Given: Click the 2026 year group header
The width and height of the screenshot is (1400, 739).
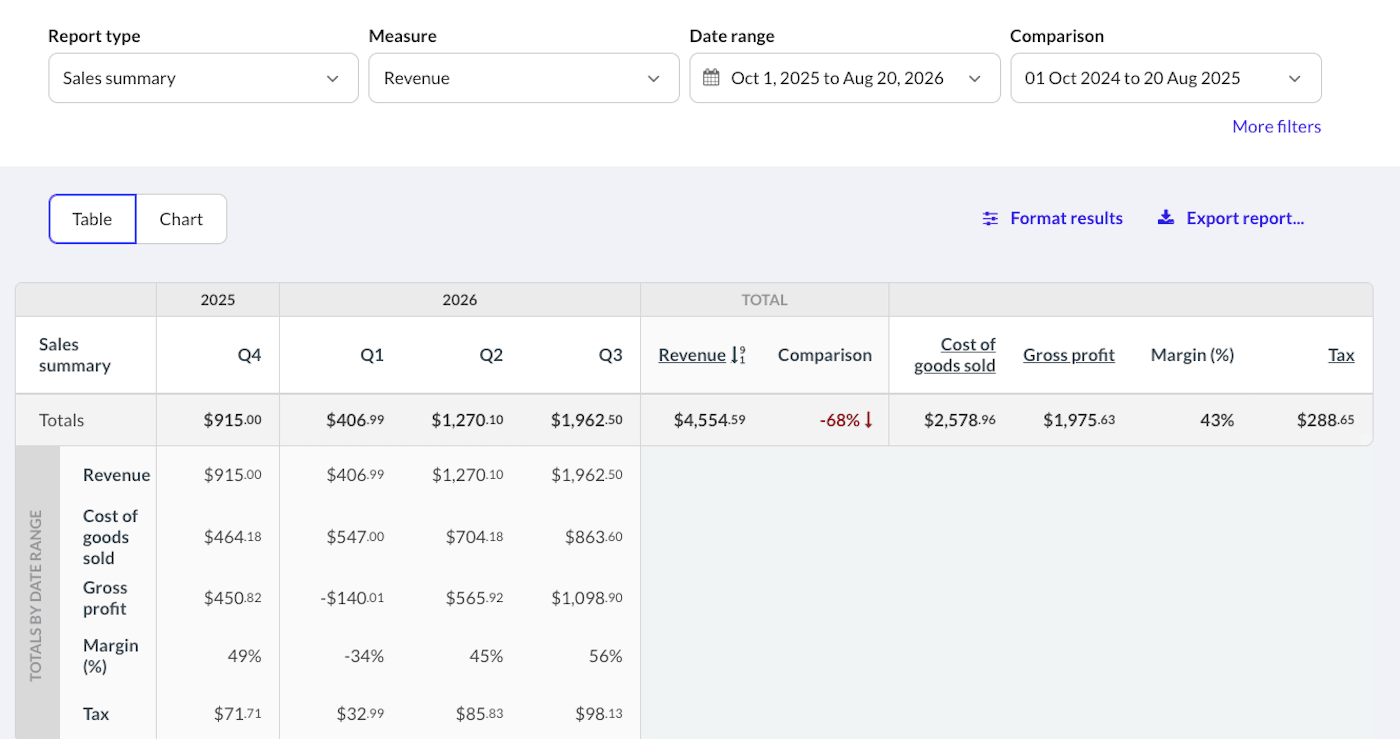Looking at the screenshot, I should pyautogui.click(x=460, y=300).
